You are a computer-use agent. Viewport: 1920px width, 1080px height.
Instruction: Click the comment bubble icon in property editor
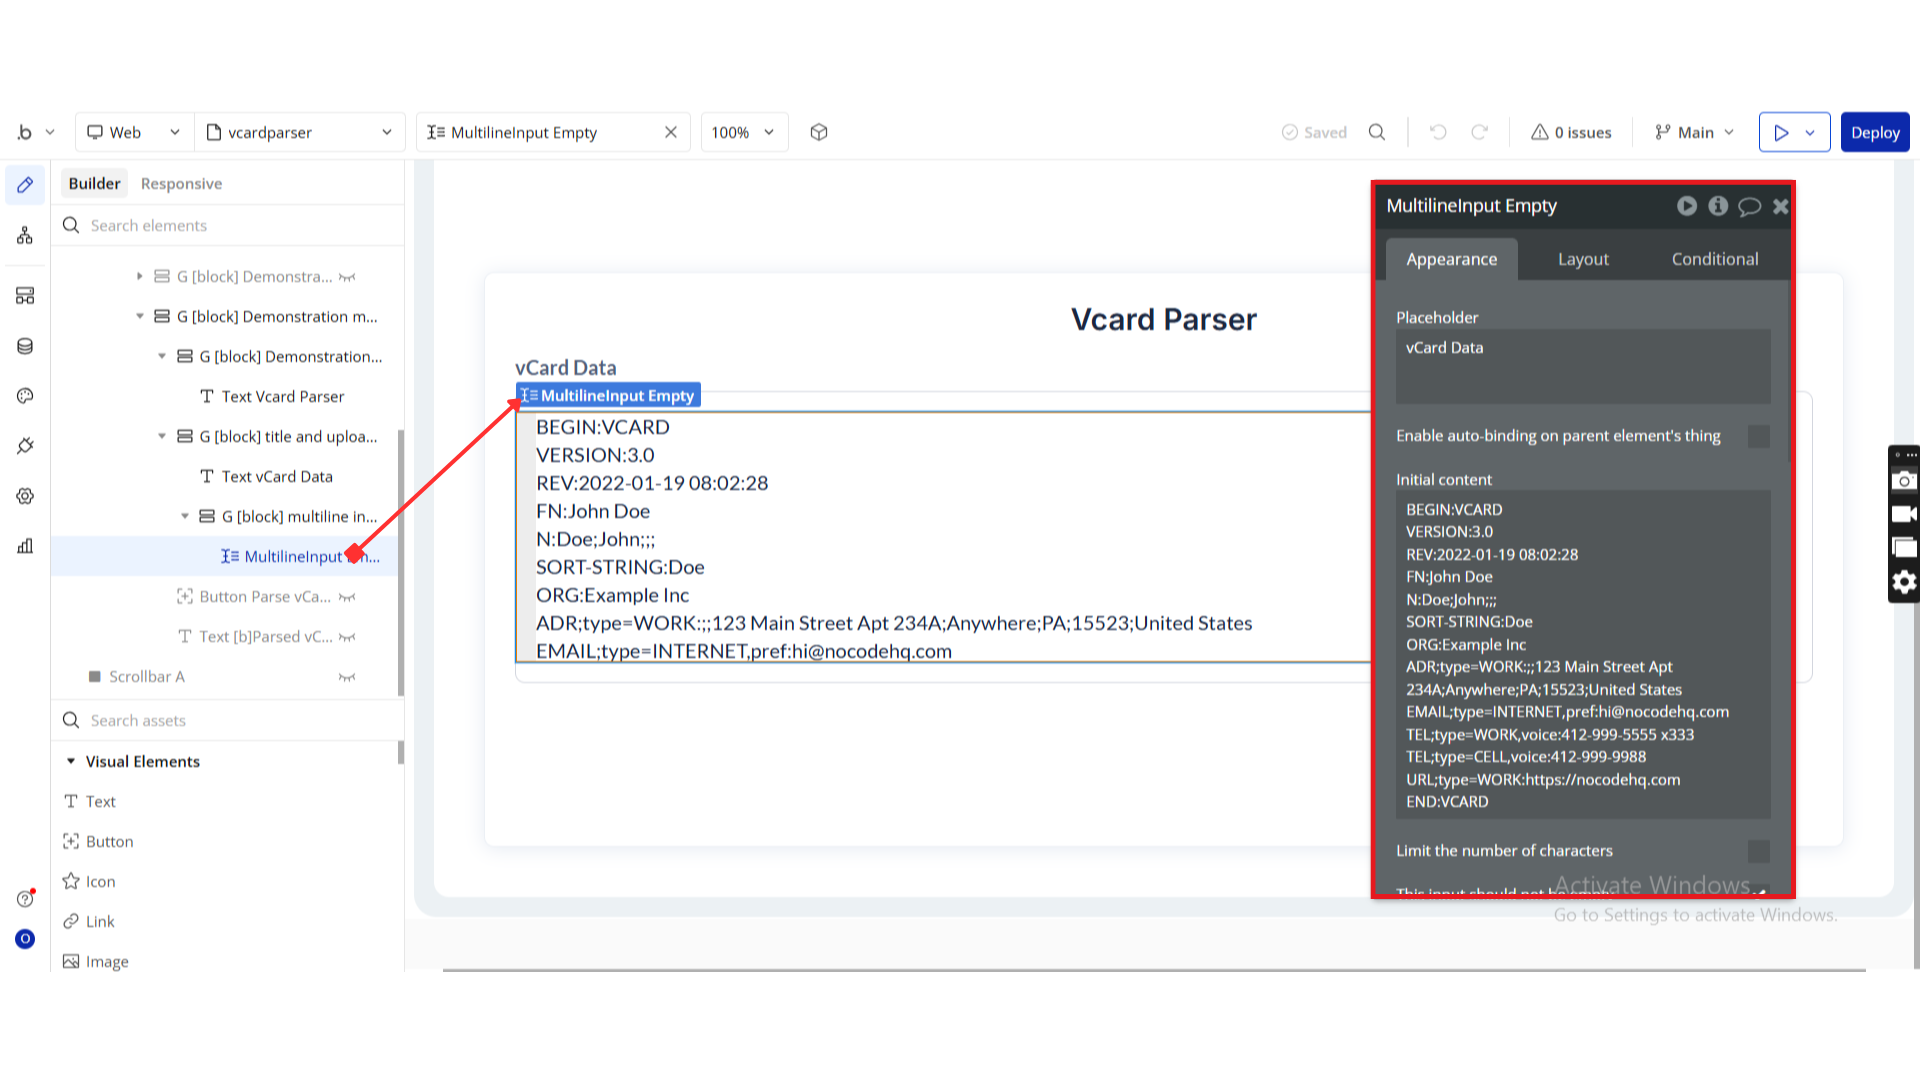point(1749,206)
